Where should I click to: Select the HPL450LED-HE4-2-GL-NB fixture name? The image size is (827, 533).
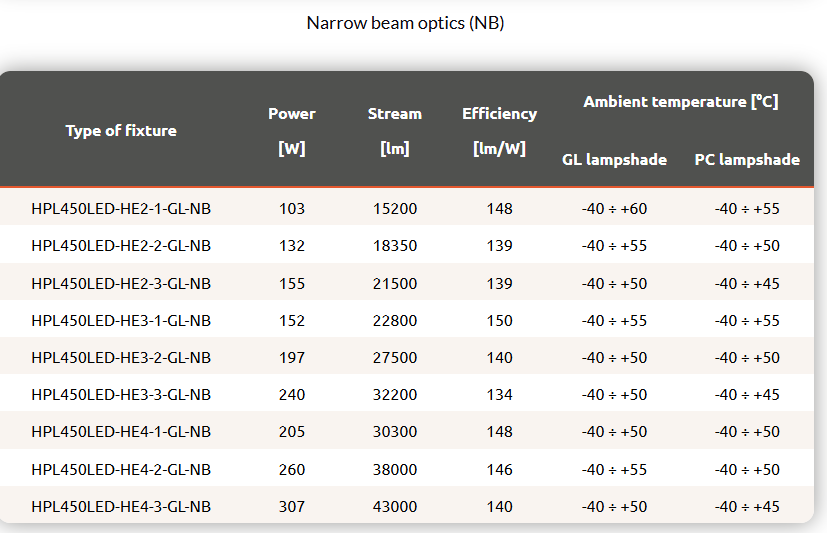point(121,469)
